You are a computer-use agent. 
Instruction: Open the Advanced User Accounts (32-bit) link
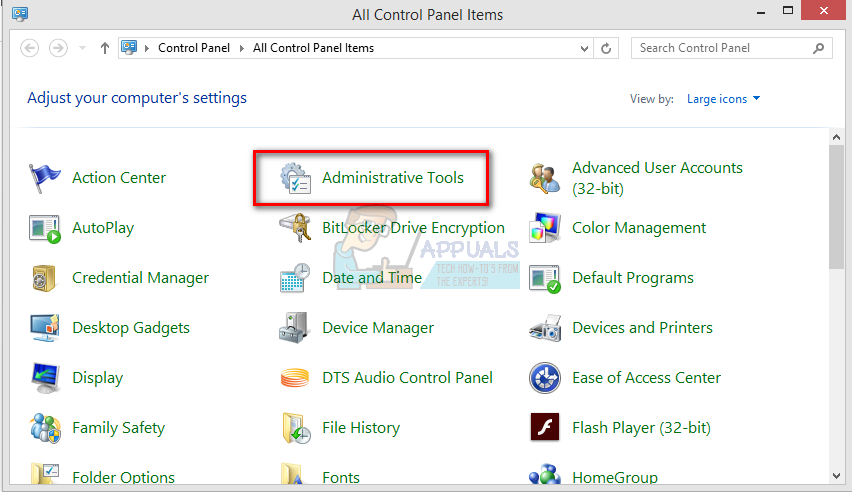[657, 178]
